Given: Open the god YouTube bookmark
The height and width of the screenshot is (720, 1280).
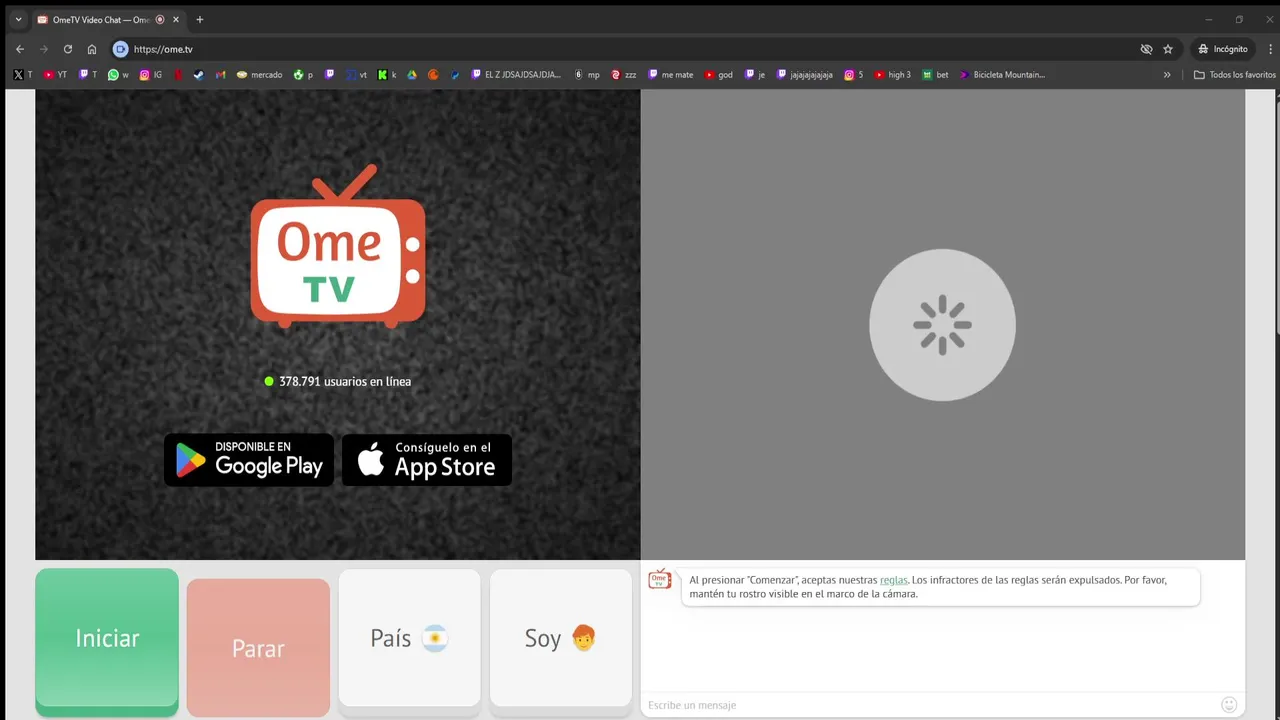Looking at the screenshot, I should [x=718, y=75].
